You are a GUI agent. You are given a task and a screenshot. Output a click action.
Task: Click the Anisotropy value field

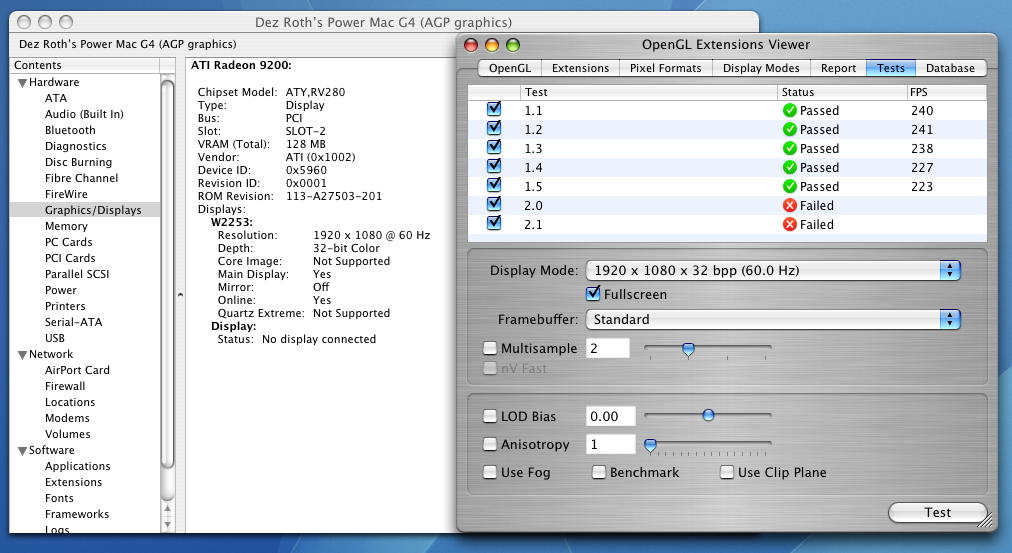[x=611, y=445]
